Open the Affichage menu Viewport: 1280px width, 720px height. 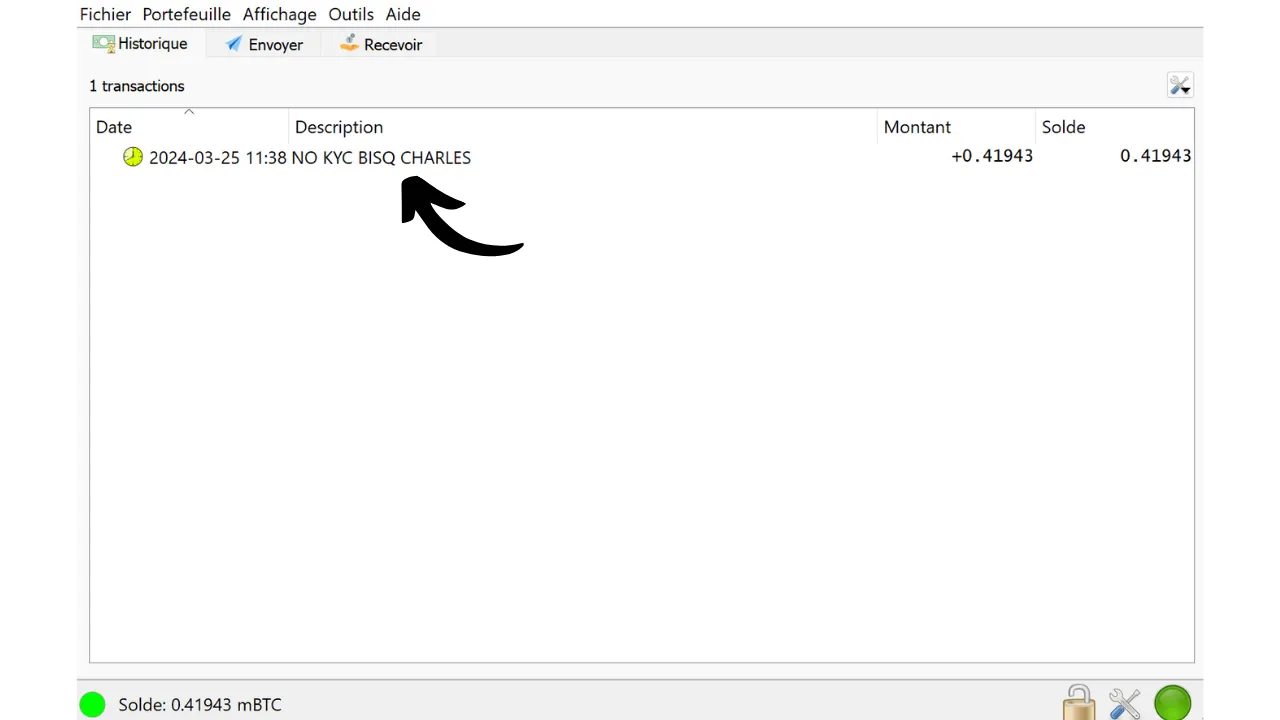click(279, 14)
